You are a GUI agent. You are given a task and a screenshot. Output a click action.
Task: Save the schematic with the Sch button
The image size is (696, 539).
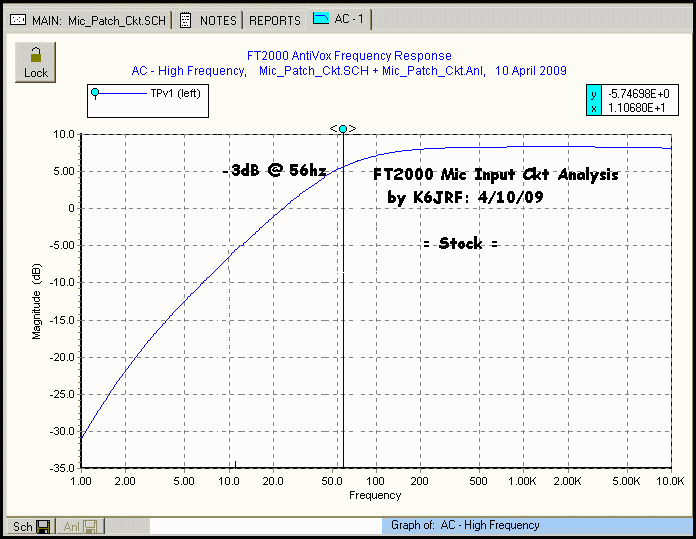(30, 526)
